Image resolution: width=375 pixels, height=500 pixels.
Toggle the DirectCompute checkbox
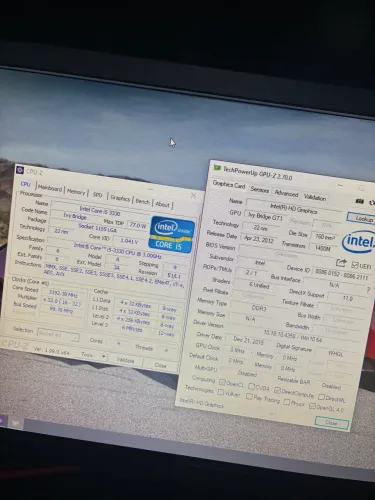[277, 390]
